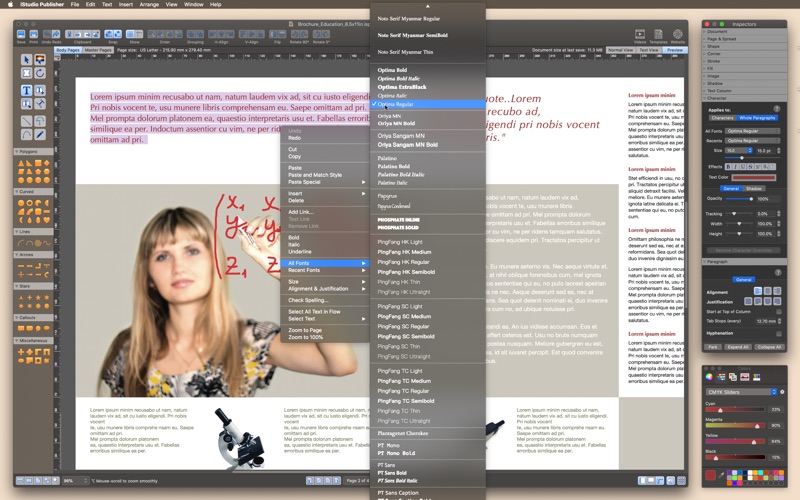The height and width of the screenshot is (500, 800).
Task: Click the Collapse All button
Action: tap(769, 347)
